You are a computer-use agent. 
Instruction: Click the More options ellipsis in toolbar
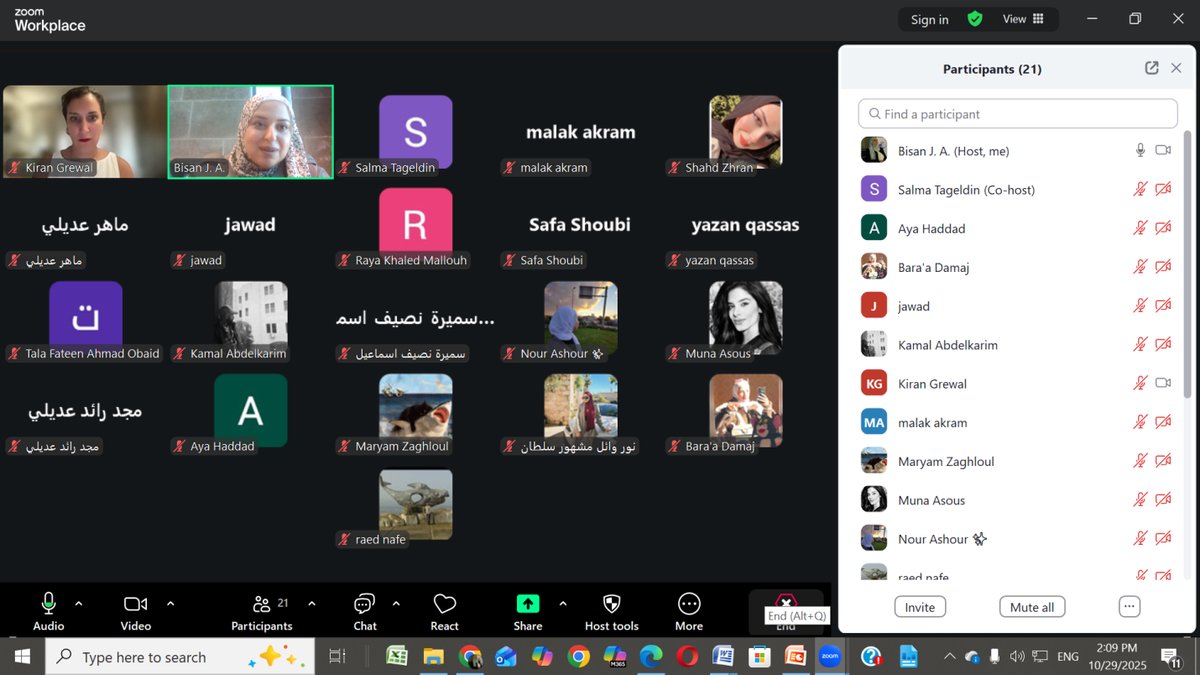(x=688, y=604)
